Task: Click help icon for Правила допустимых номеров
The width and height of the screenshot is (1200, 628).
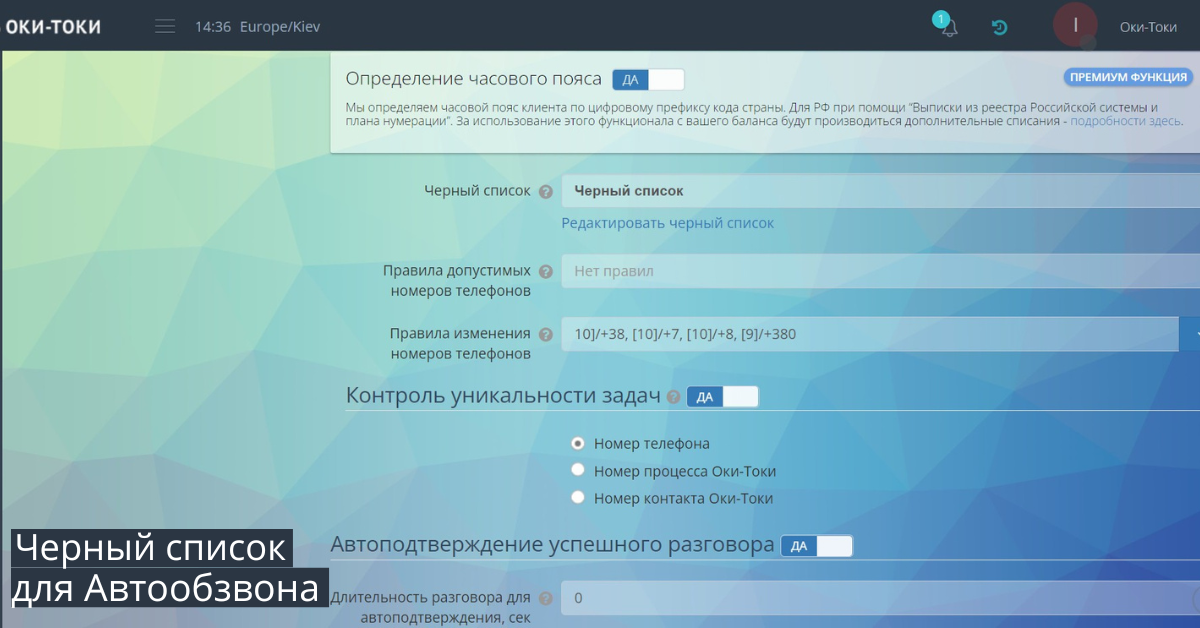Action: coord(545,271)
